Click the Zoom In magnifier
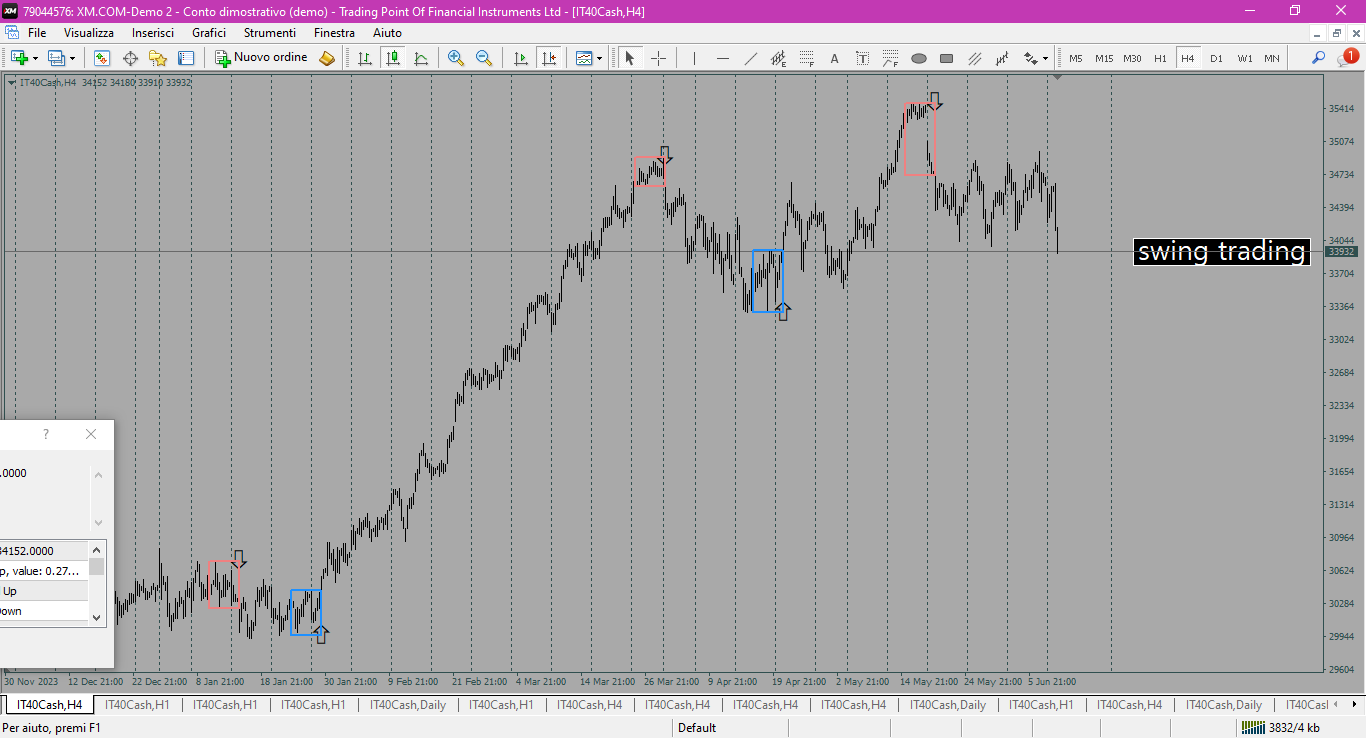This screenshot has width=1366, height=738. [456, 58]
